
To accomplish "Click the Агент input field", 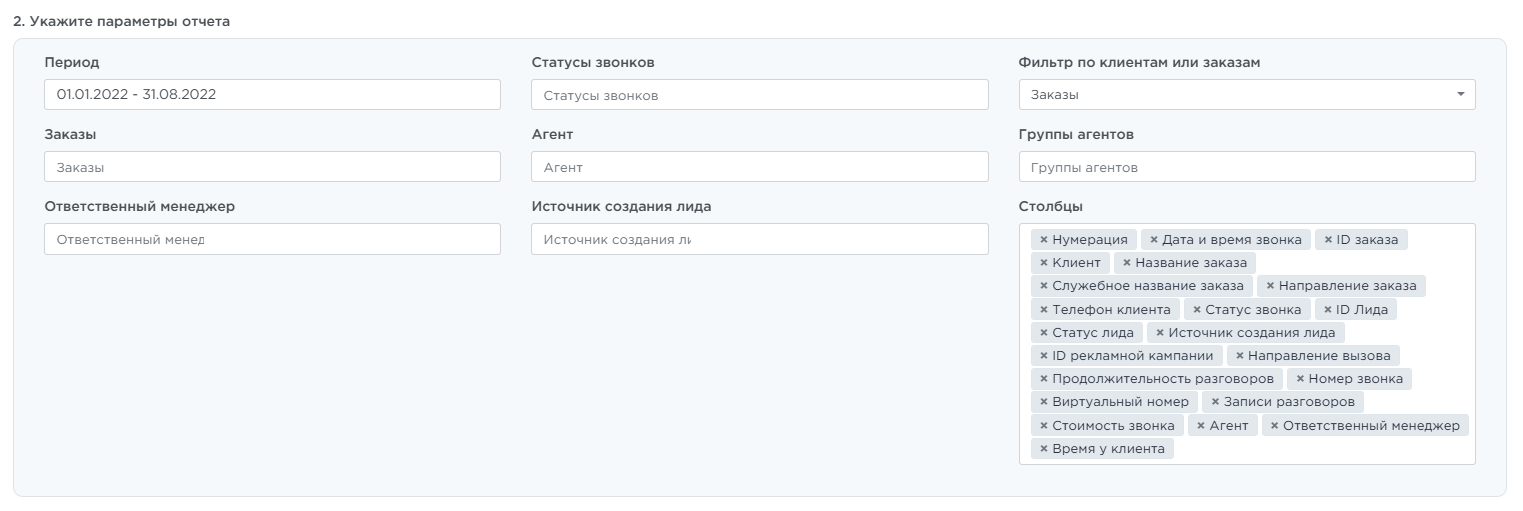I will click(759, 167).
